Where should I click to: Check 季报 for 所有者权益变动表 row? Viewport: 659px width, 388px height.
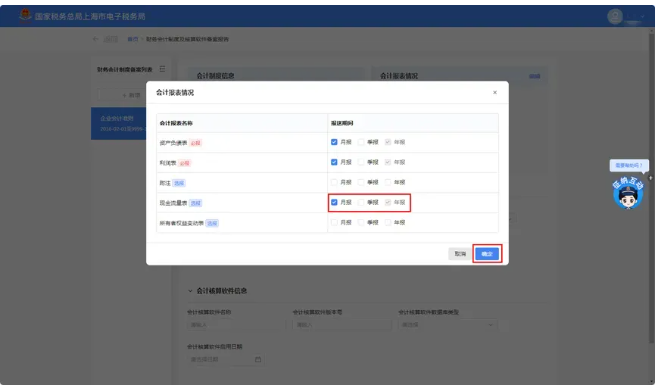361,222
